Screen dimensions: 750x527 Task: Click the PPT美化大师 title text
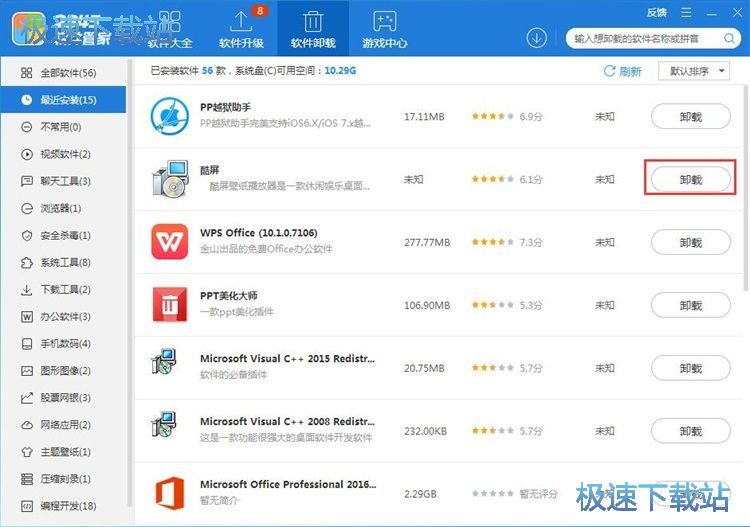coord(229,296)
